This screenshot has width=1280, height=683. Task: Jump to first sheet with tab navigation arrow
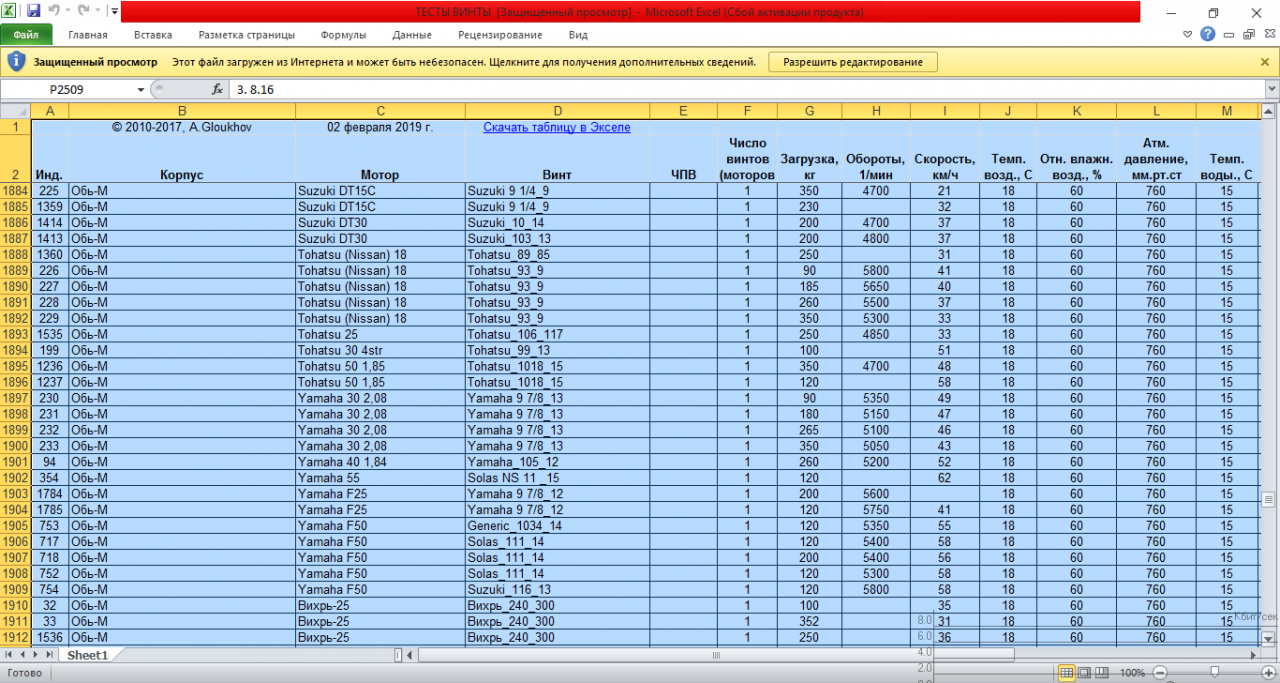[10, 654]
